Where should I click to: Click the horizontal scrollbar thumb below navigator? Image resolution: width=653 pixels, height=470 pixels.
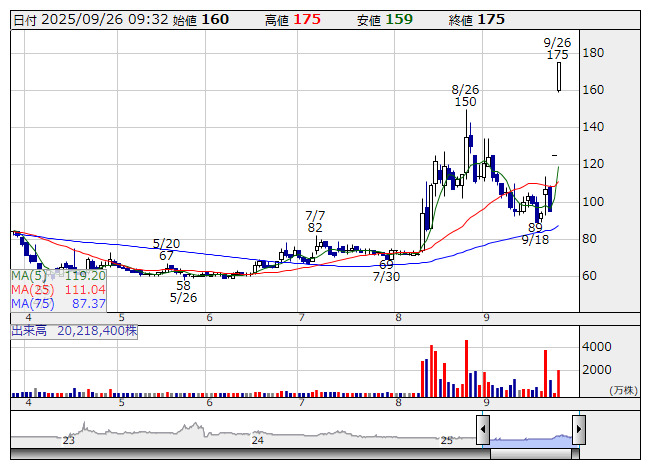coord(530,455)
